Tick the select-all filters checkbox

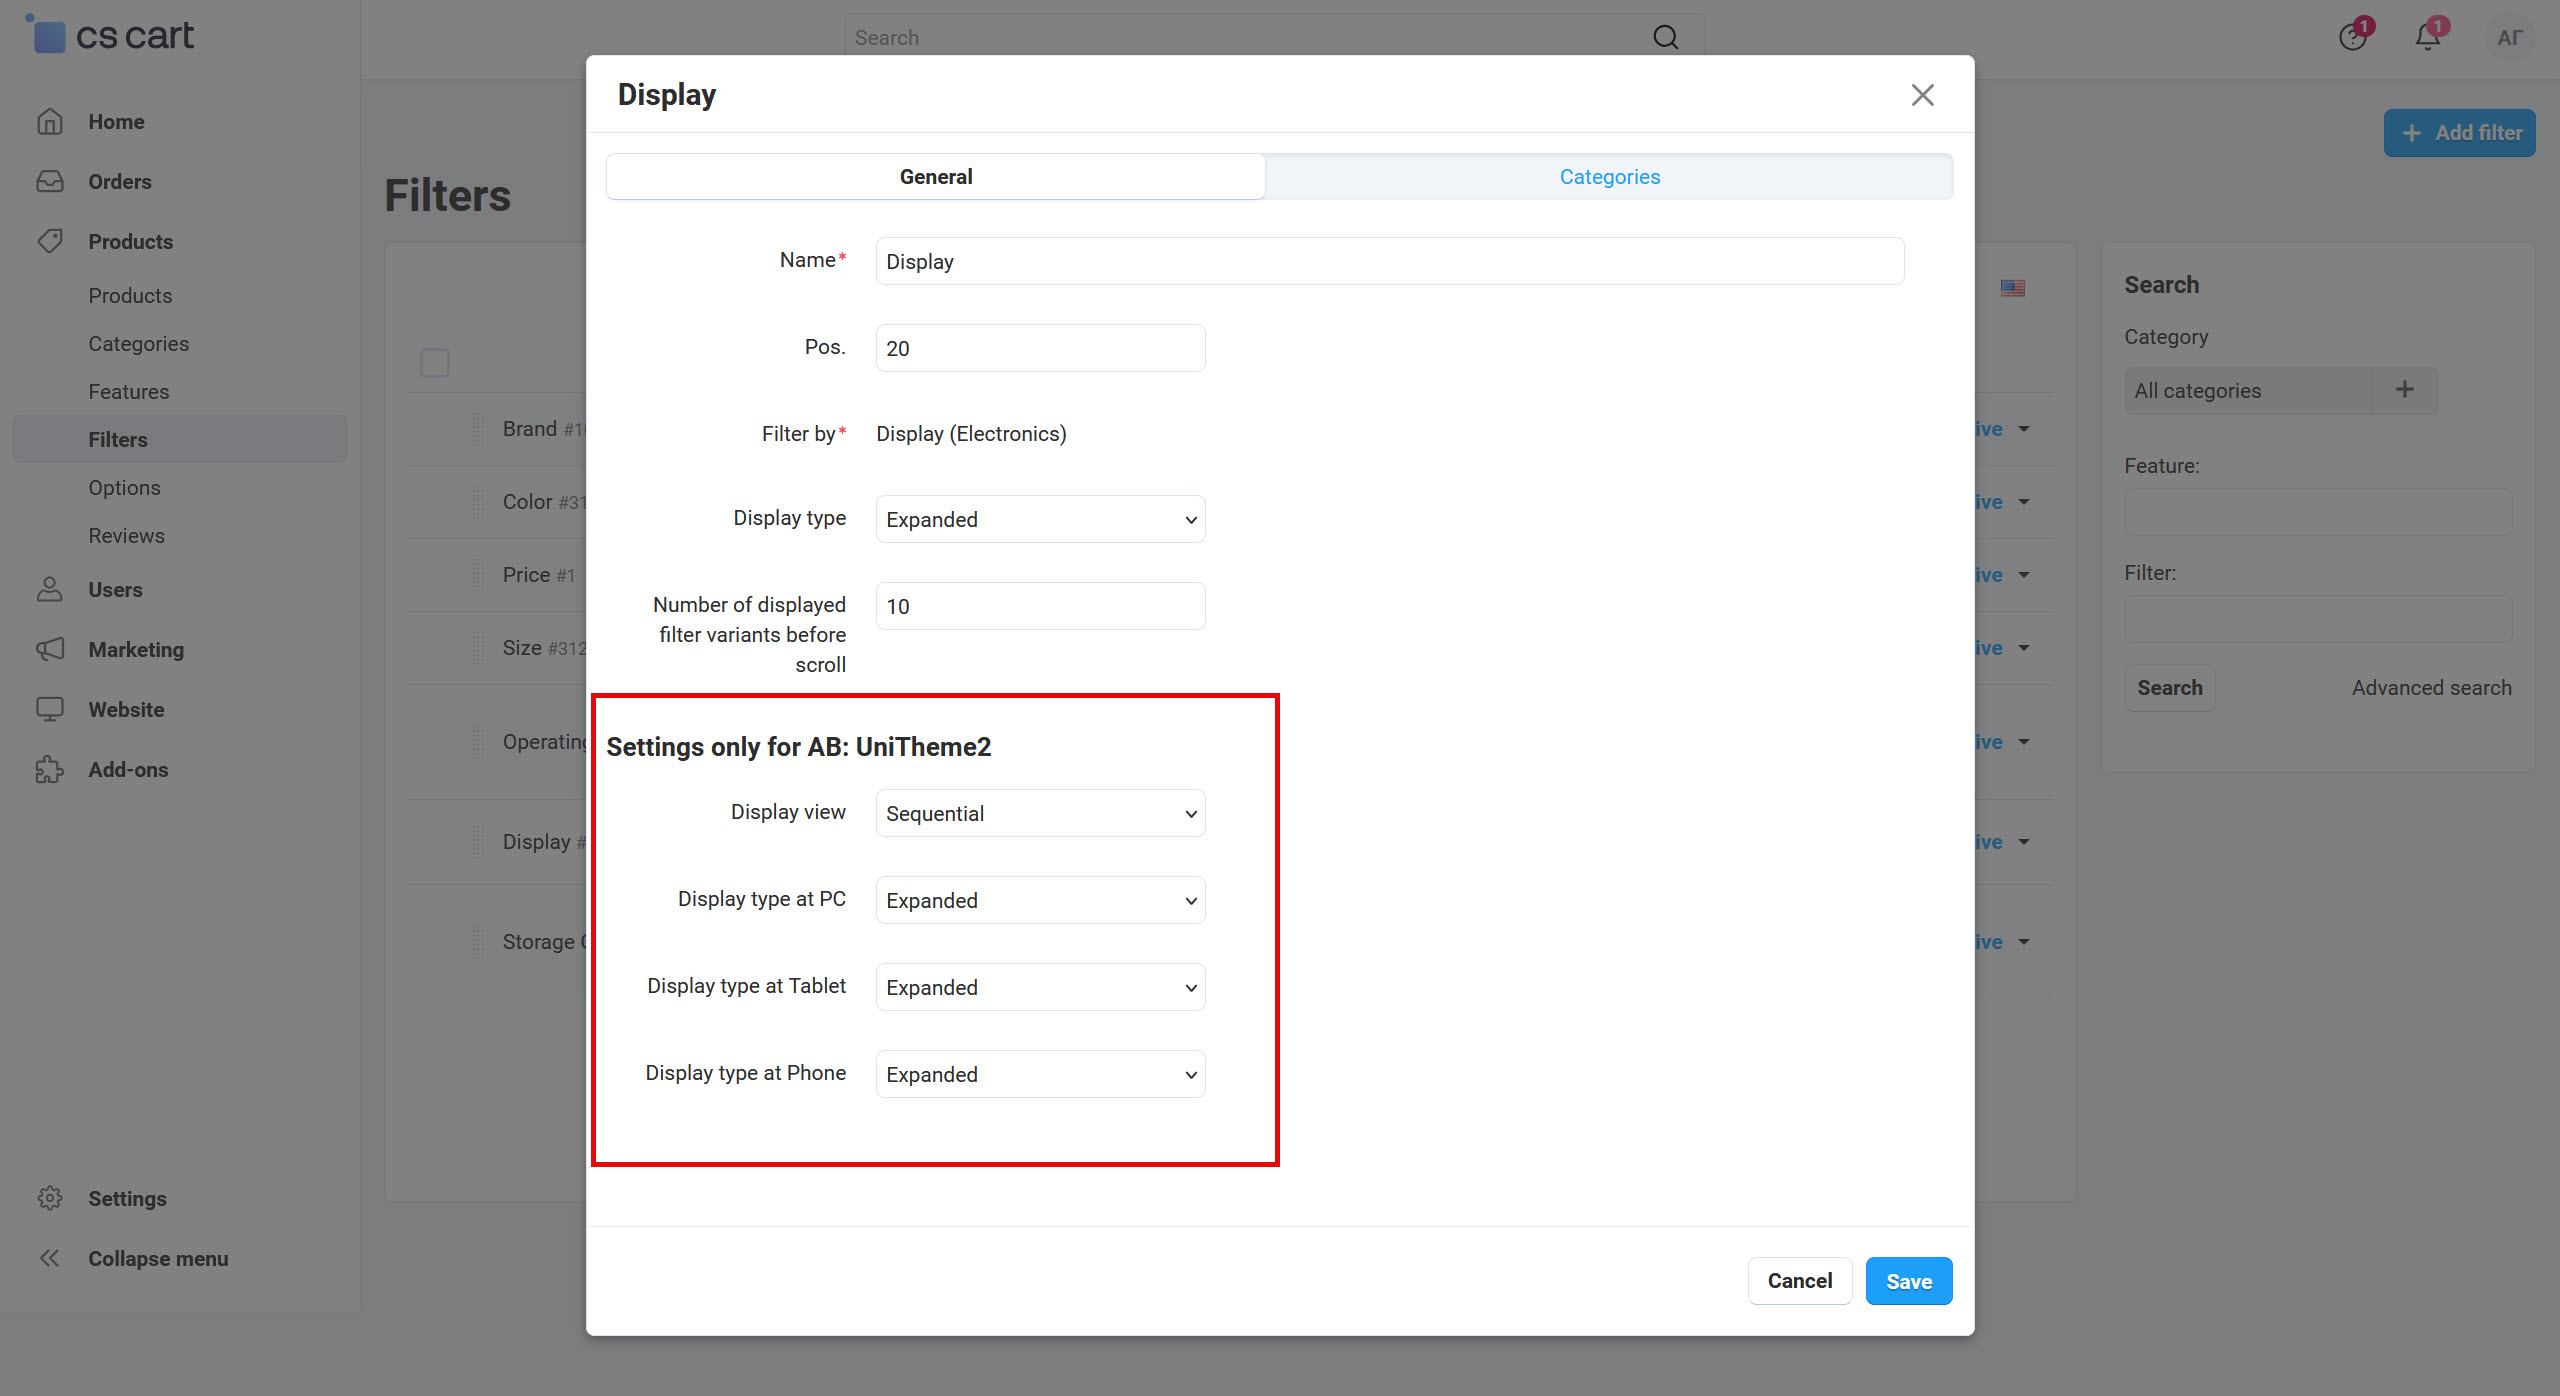pos(435,362)
